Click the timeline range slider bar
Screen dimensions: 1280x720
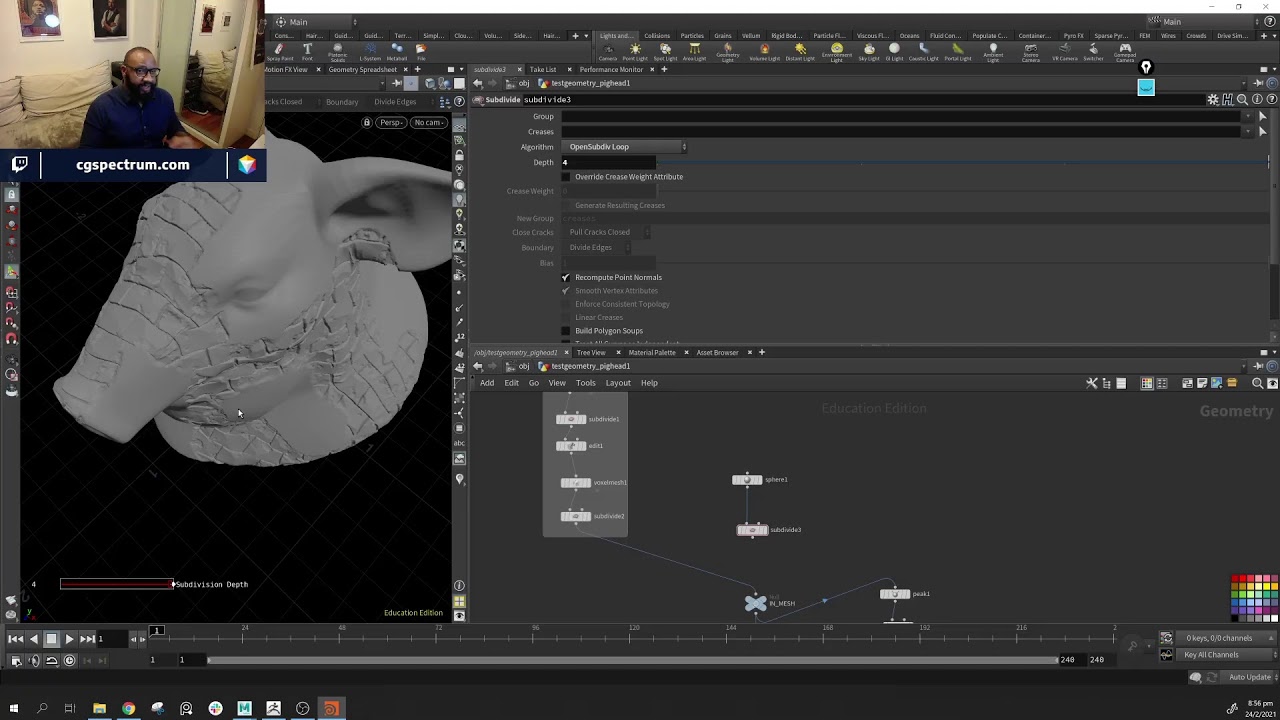pos(633,660)
